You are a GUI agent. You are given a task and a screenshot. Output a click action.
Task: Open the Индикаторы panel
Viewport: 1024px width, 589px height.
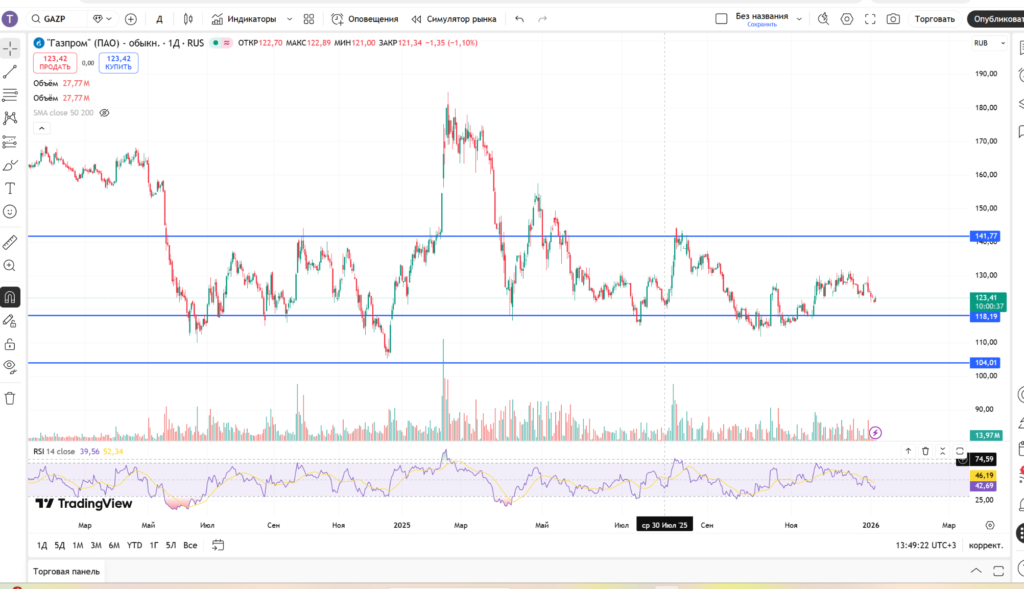coord(244,19)
